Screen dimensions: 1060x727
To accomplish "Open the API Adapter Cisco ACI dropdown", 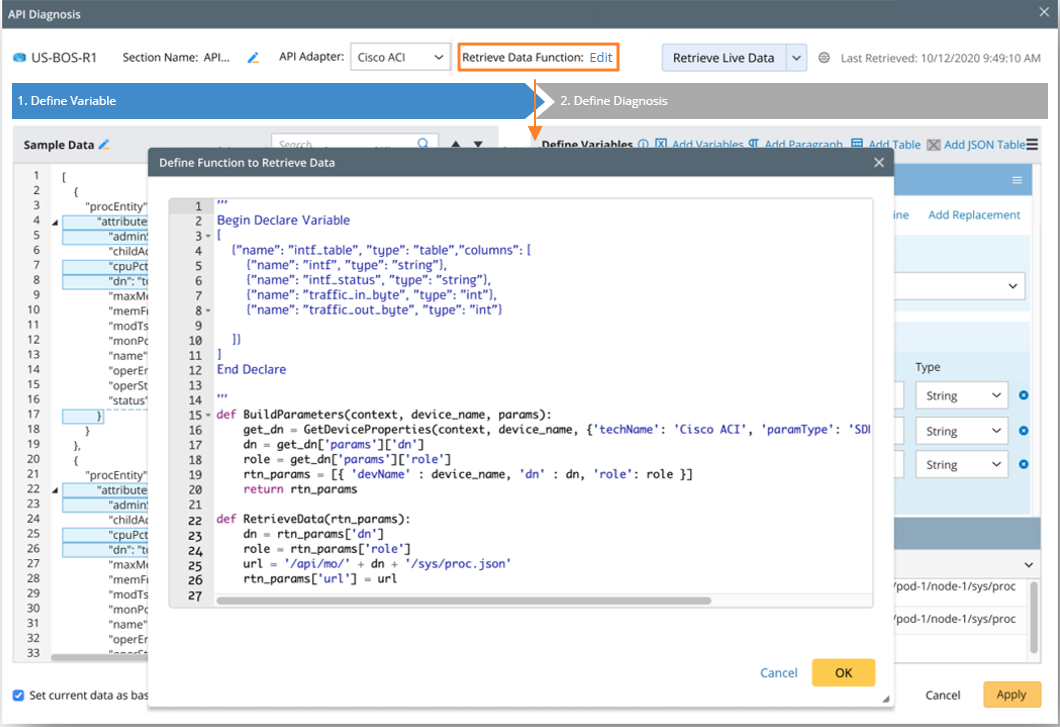I will 399,58.
